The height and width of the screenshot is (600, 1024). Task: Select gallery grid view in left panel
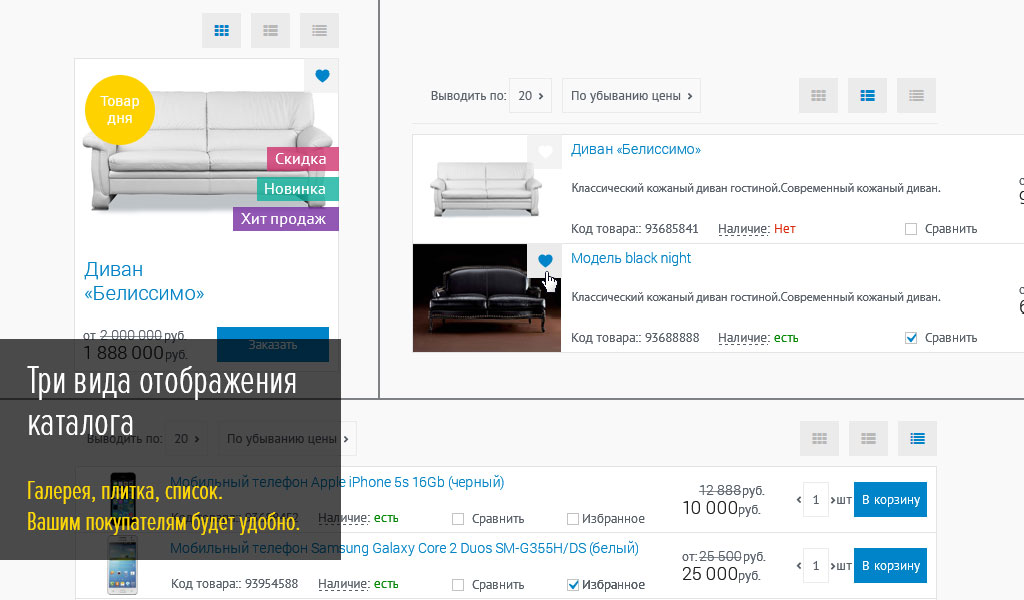coord(221,31)
